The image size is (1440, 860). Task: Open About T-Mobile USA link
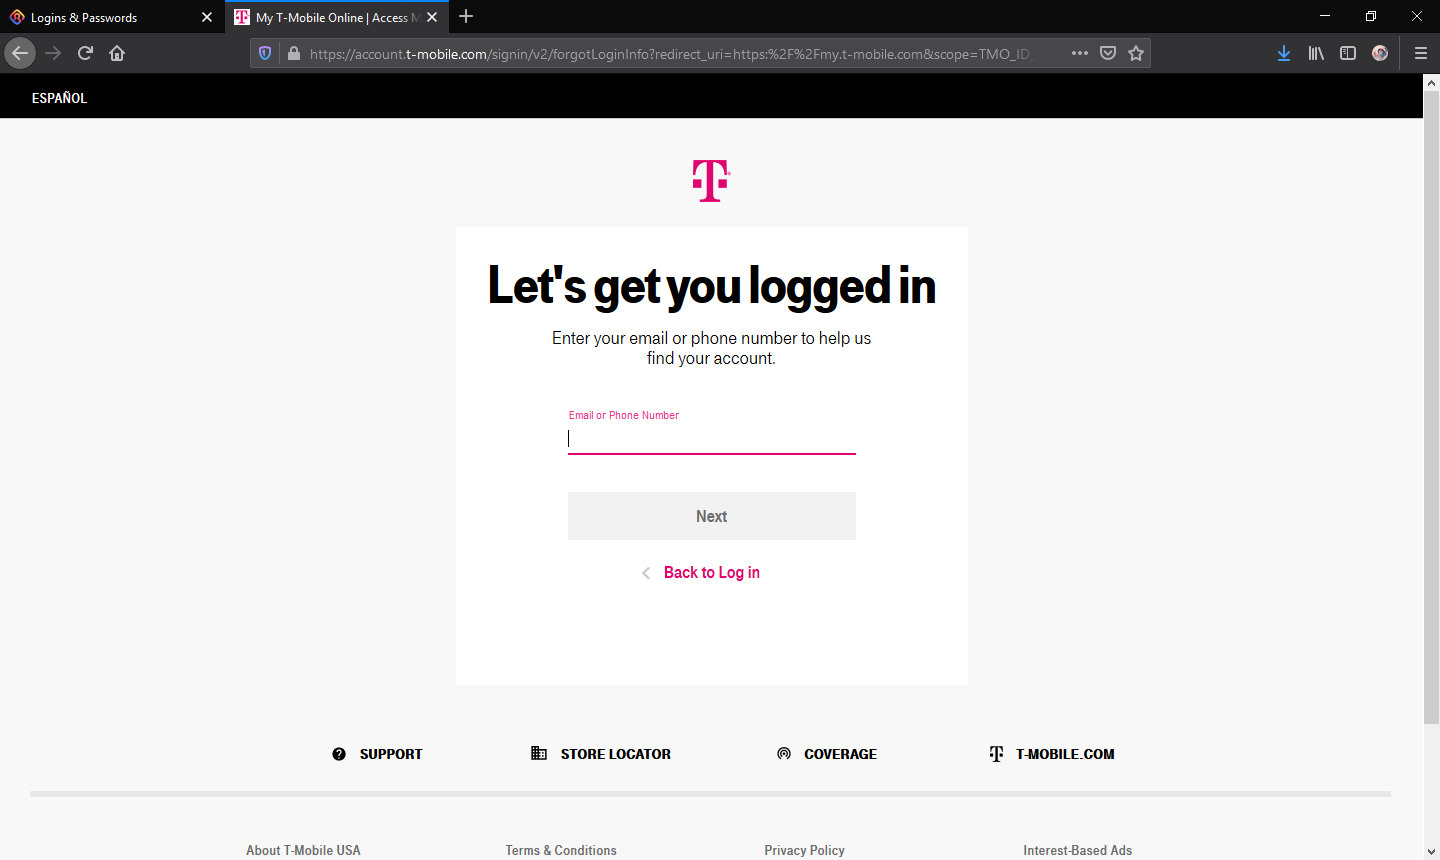(x=303, y=850)
